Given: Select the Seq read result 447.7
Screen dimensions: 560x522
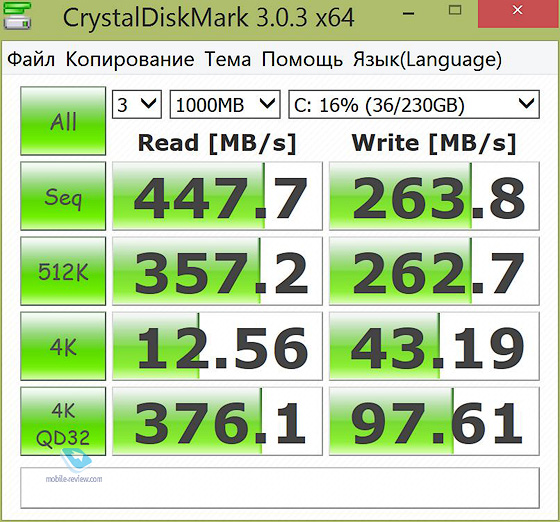Looking at the screenshot, I should point(218,196).
